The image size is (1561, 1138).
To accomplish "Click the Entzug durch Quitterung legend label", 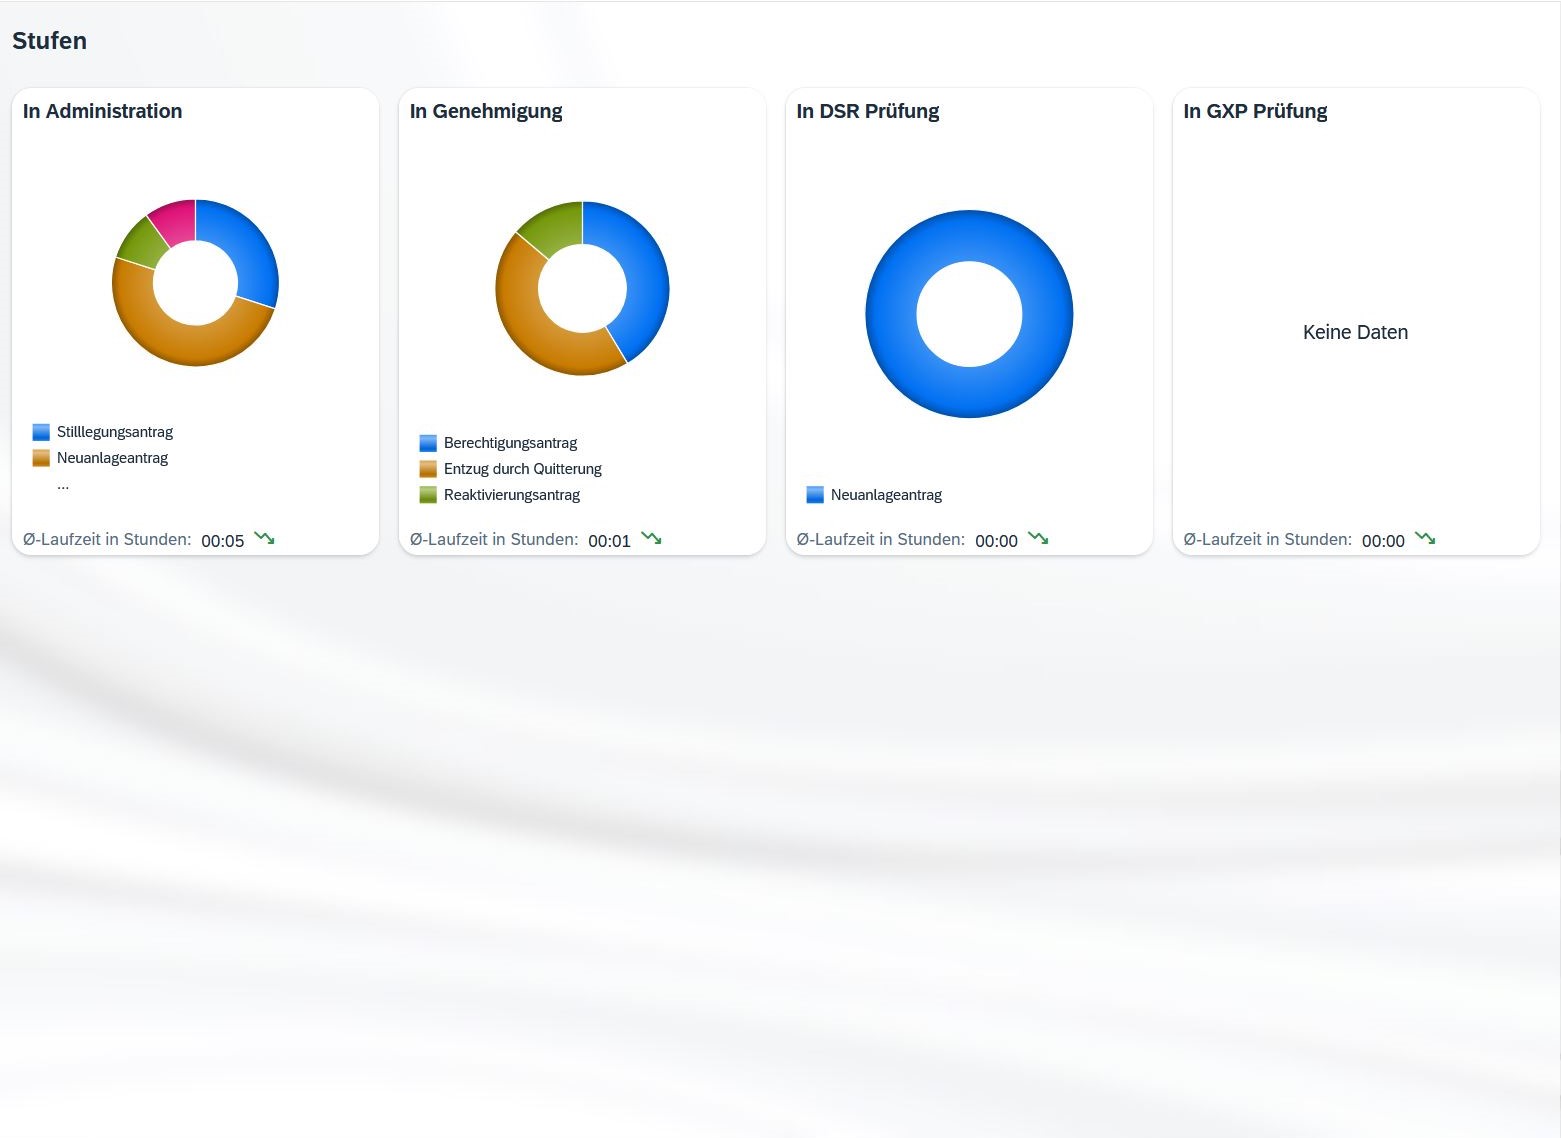I will [x=522, y=469].
